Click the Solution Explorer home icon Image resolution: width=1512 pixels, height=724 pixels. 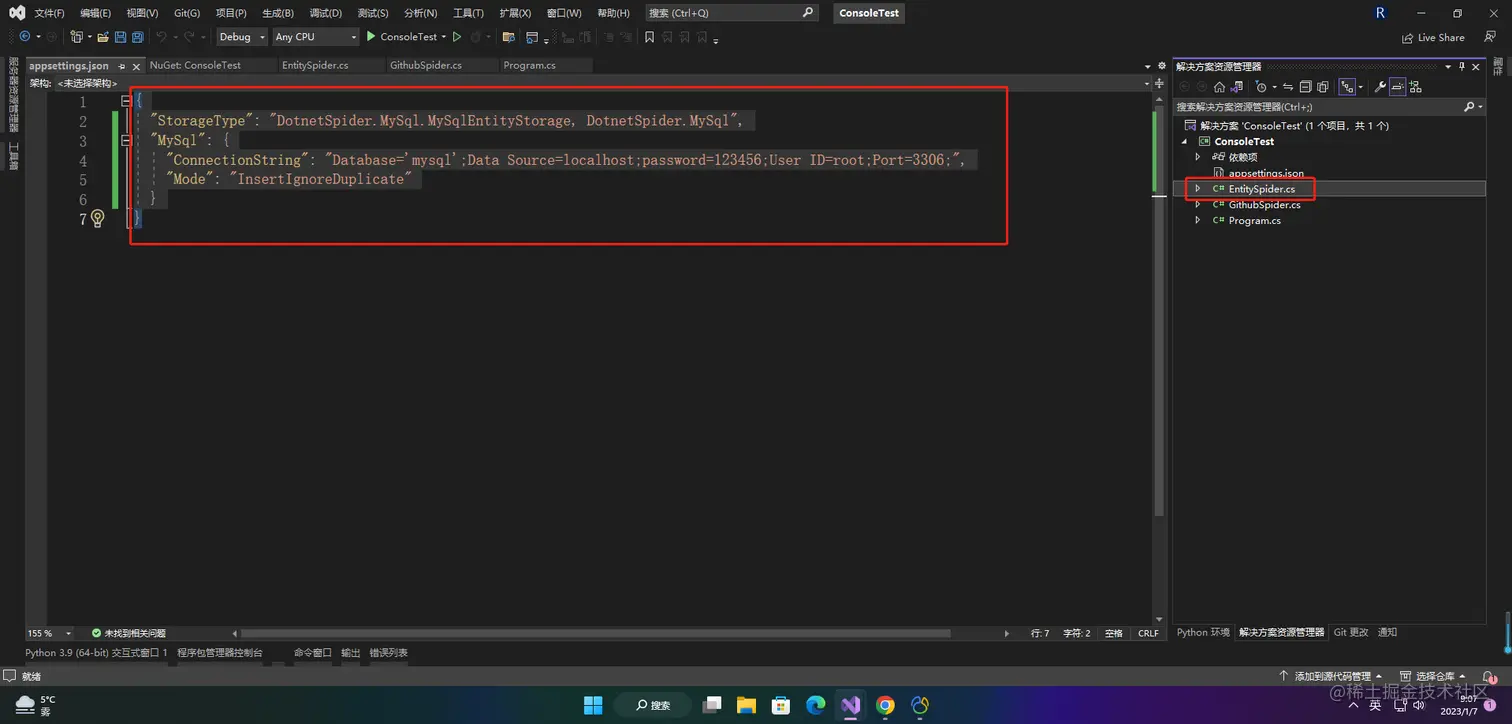(x=1219, y=87)
